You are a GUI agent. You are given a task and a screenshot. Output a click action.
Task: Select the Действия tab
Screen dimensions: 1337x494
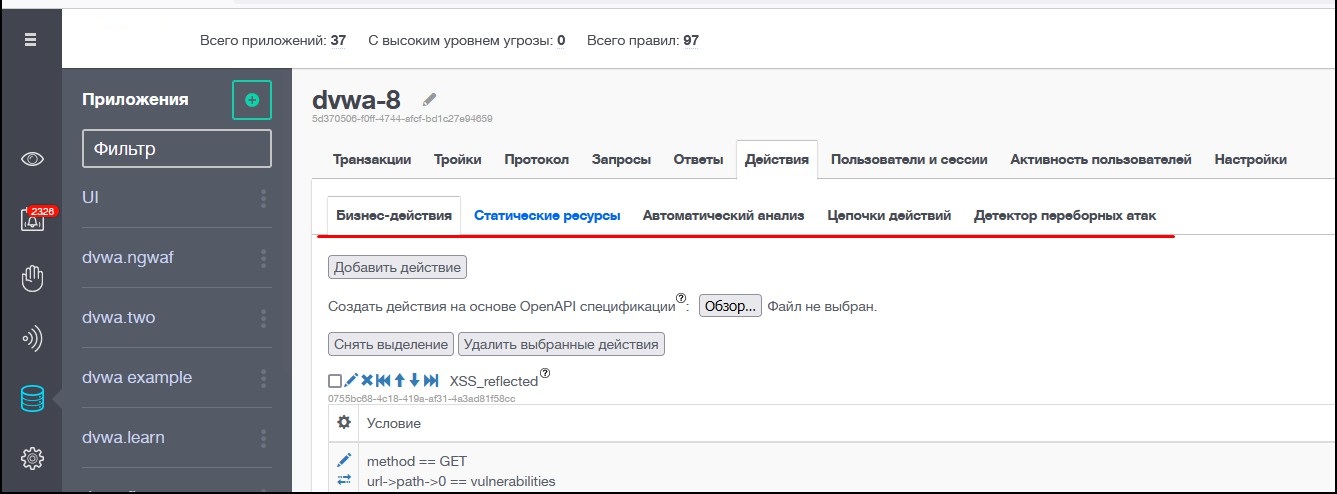(x=777, y=160)
